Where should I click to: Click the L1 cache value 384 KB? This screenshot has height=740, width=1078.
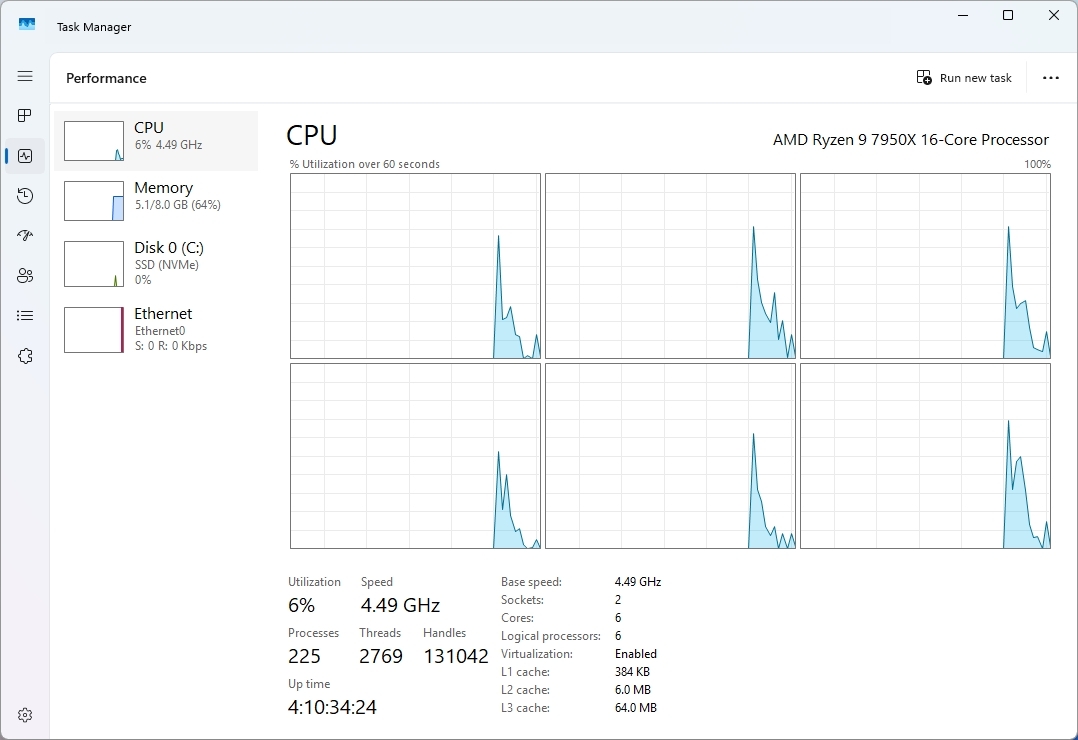(x=632, y=671)
